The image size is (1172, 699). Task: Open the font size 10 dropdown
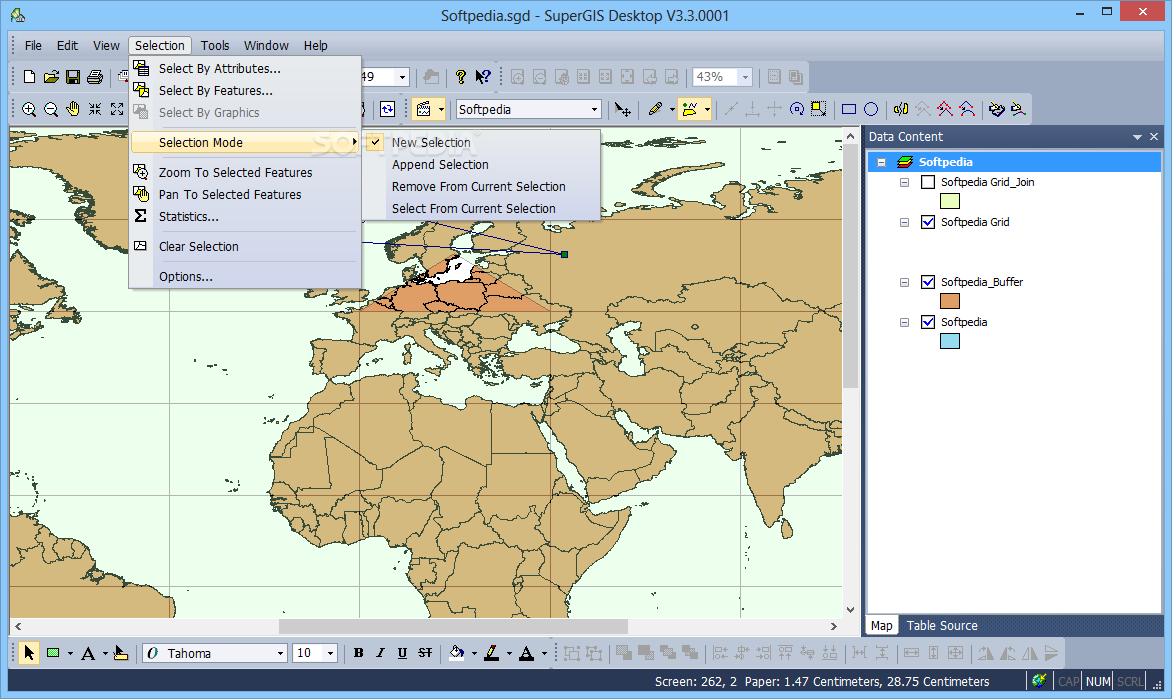point(330,653)
